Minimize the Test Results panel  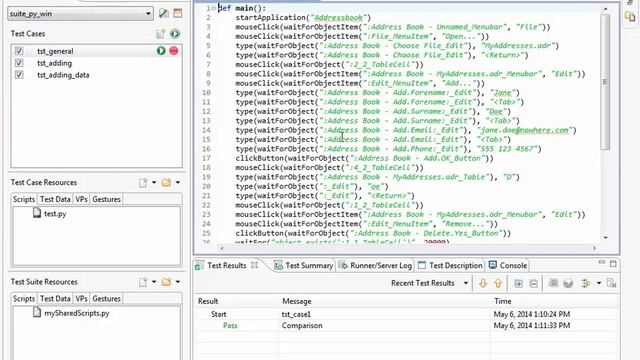(602, 263)
